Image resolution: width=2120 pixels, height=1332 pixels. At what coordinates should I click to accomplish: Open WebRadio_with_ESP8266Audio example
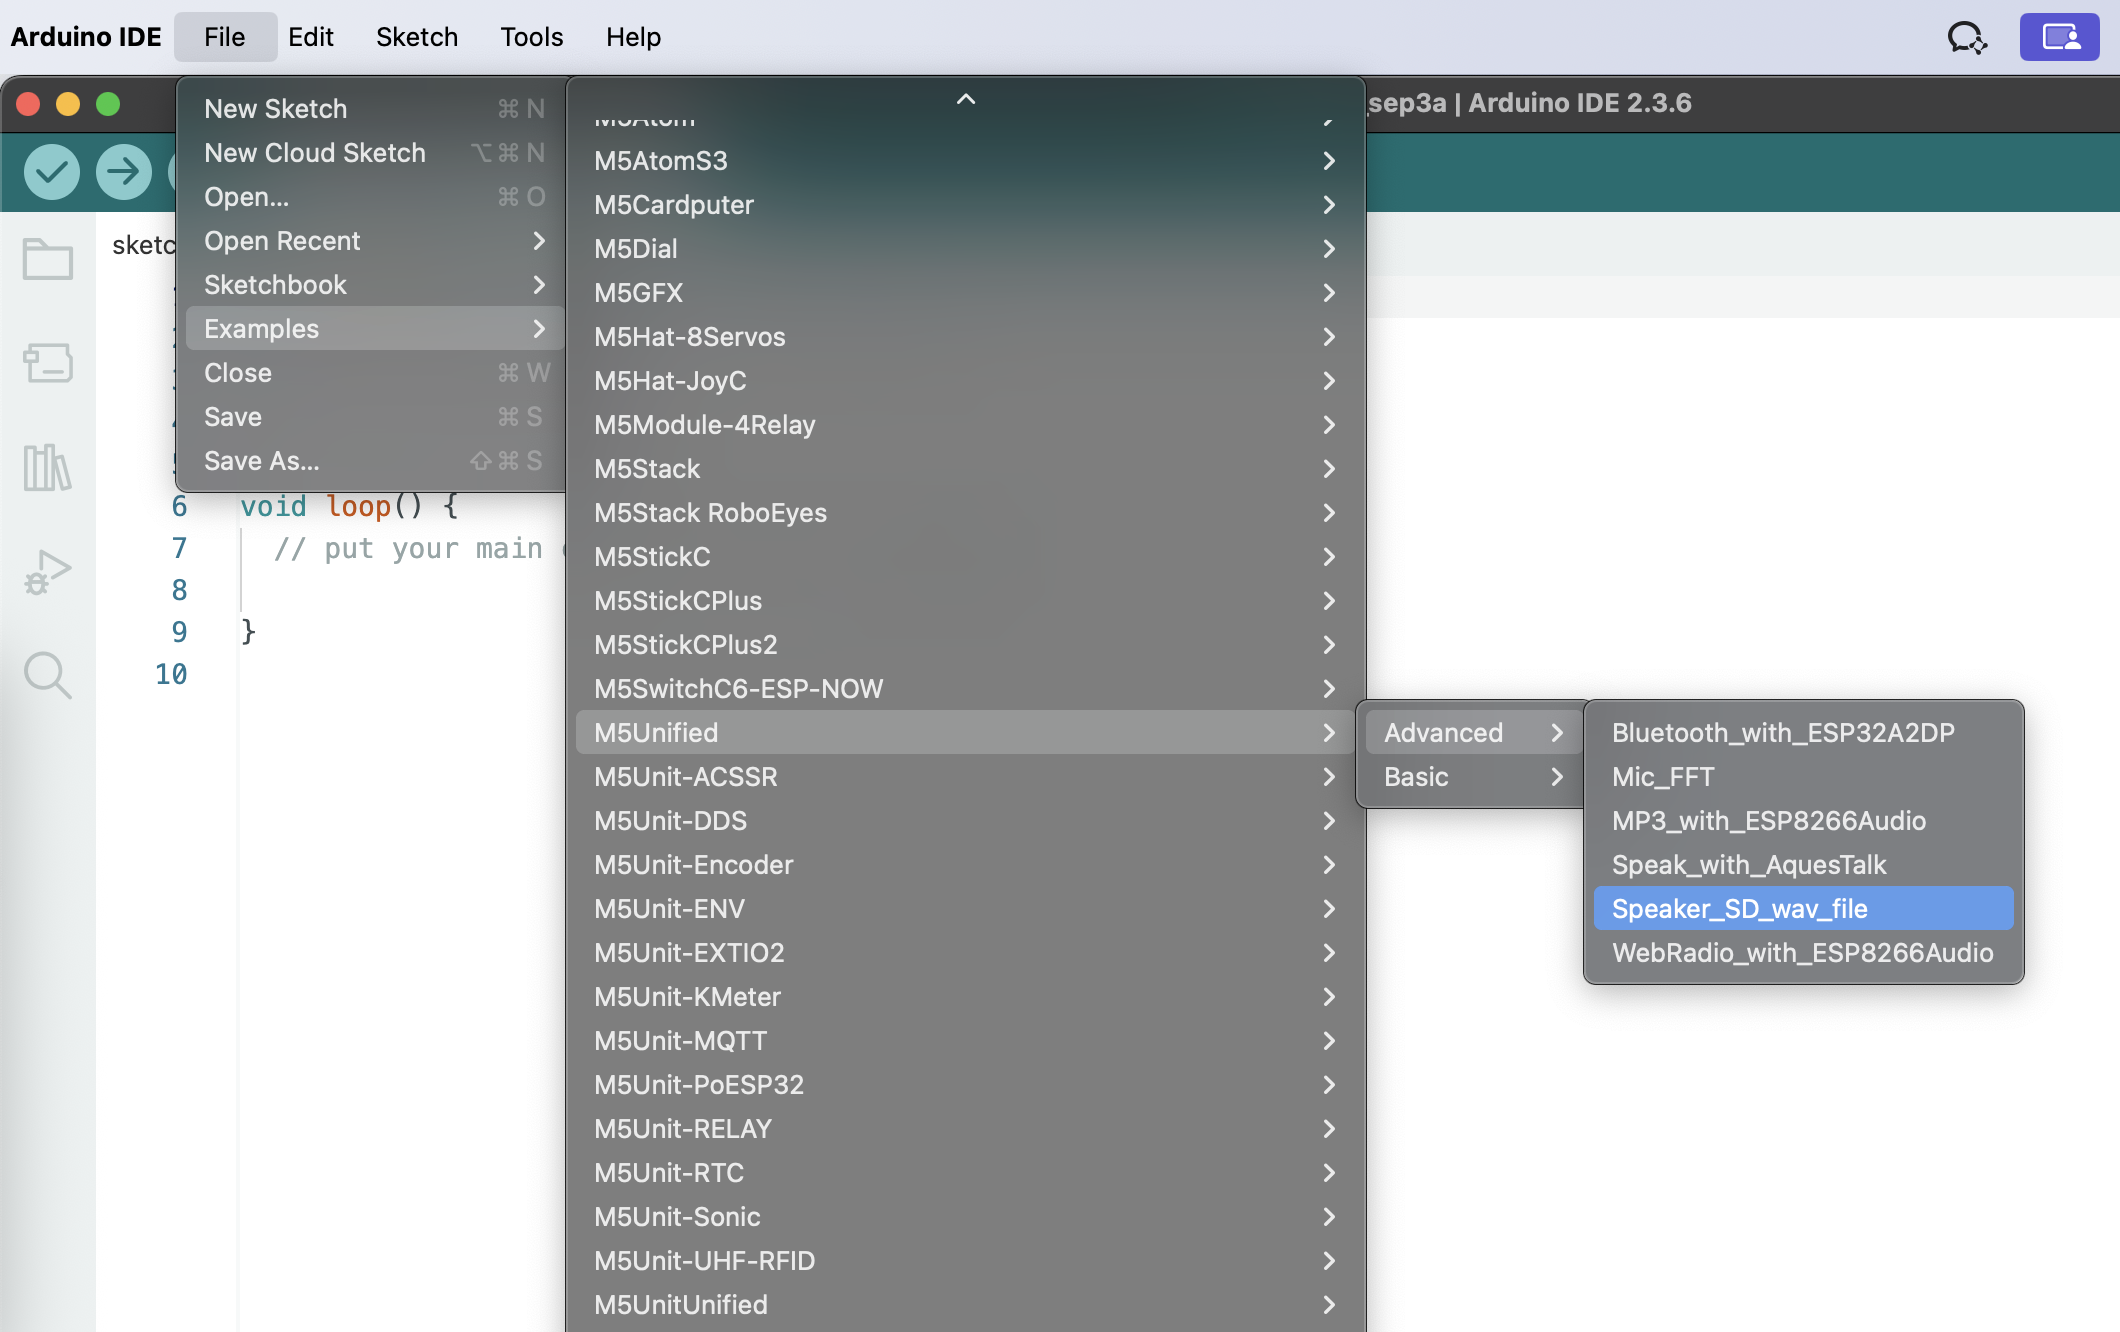coord(1804,952)
